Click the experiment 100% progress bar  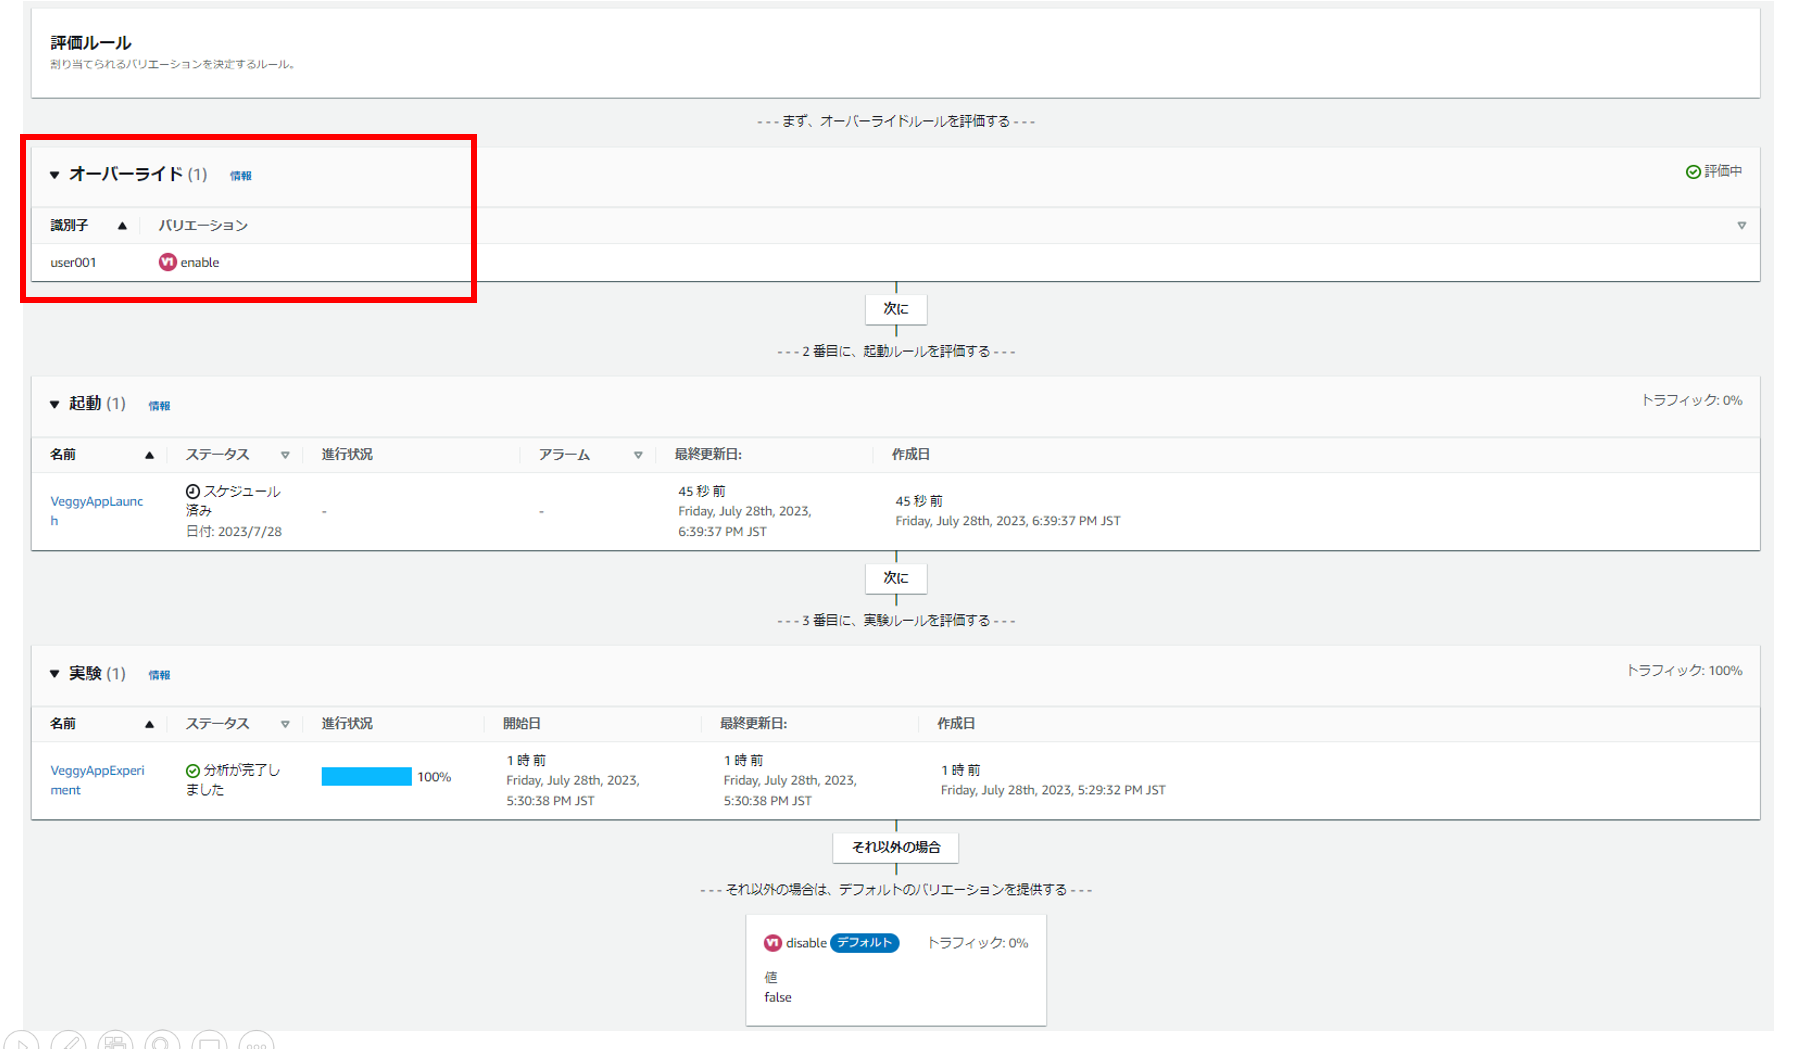[x=366, y=777]
